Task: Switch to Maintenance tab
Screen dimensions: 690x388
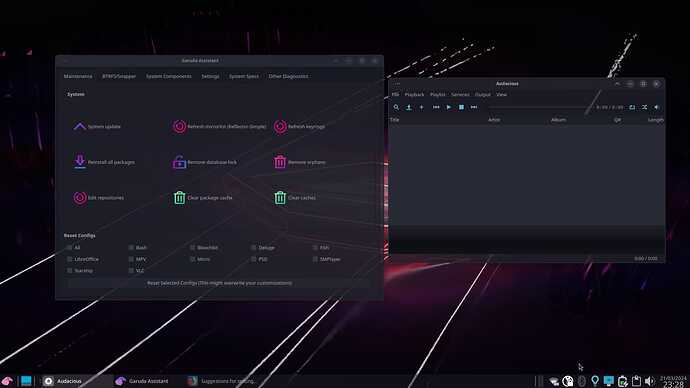Action: click(78, 76)
